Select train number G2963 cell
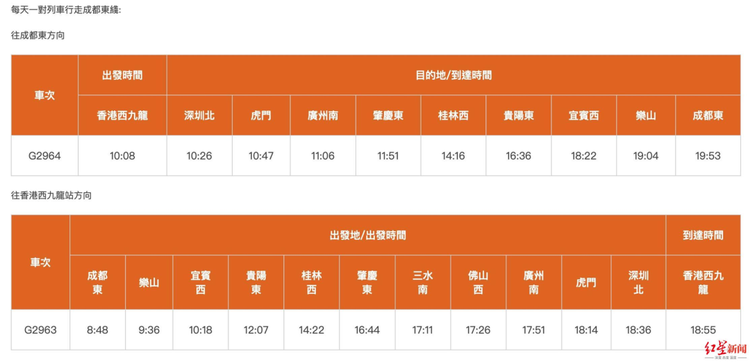 click(x=41, y=330)
